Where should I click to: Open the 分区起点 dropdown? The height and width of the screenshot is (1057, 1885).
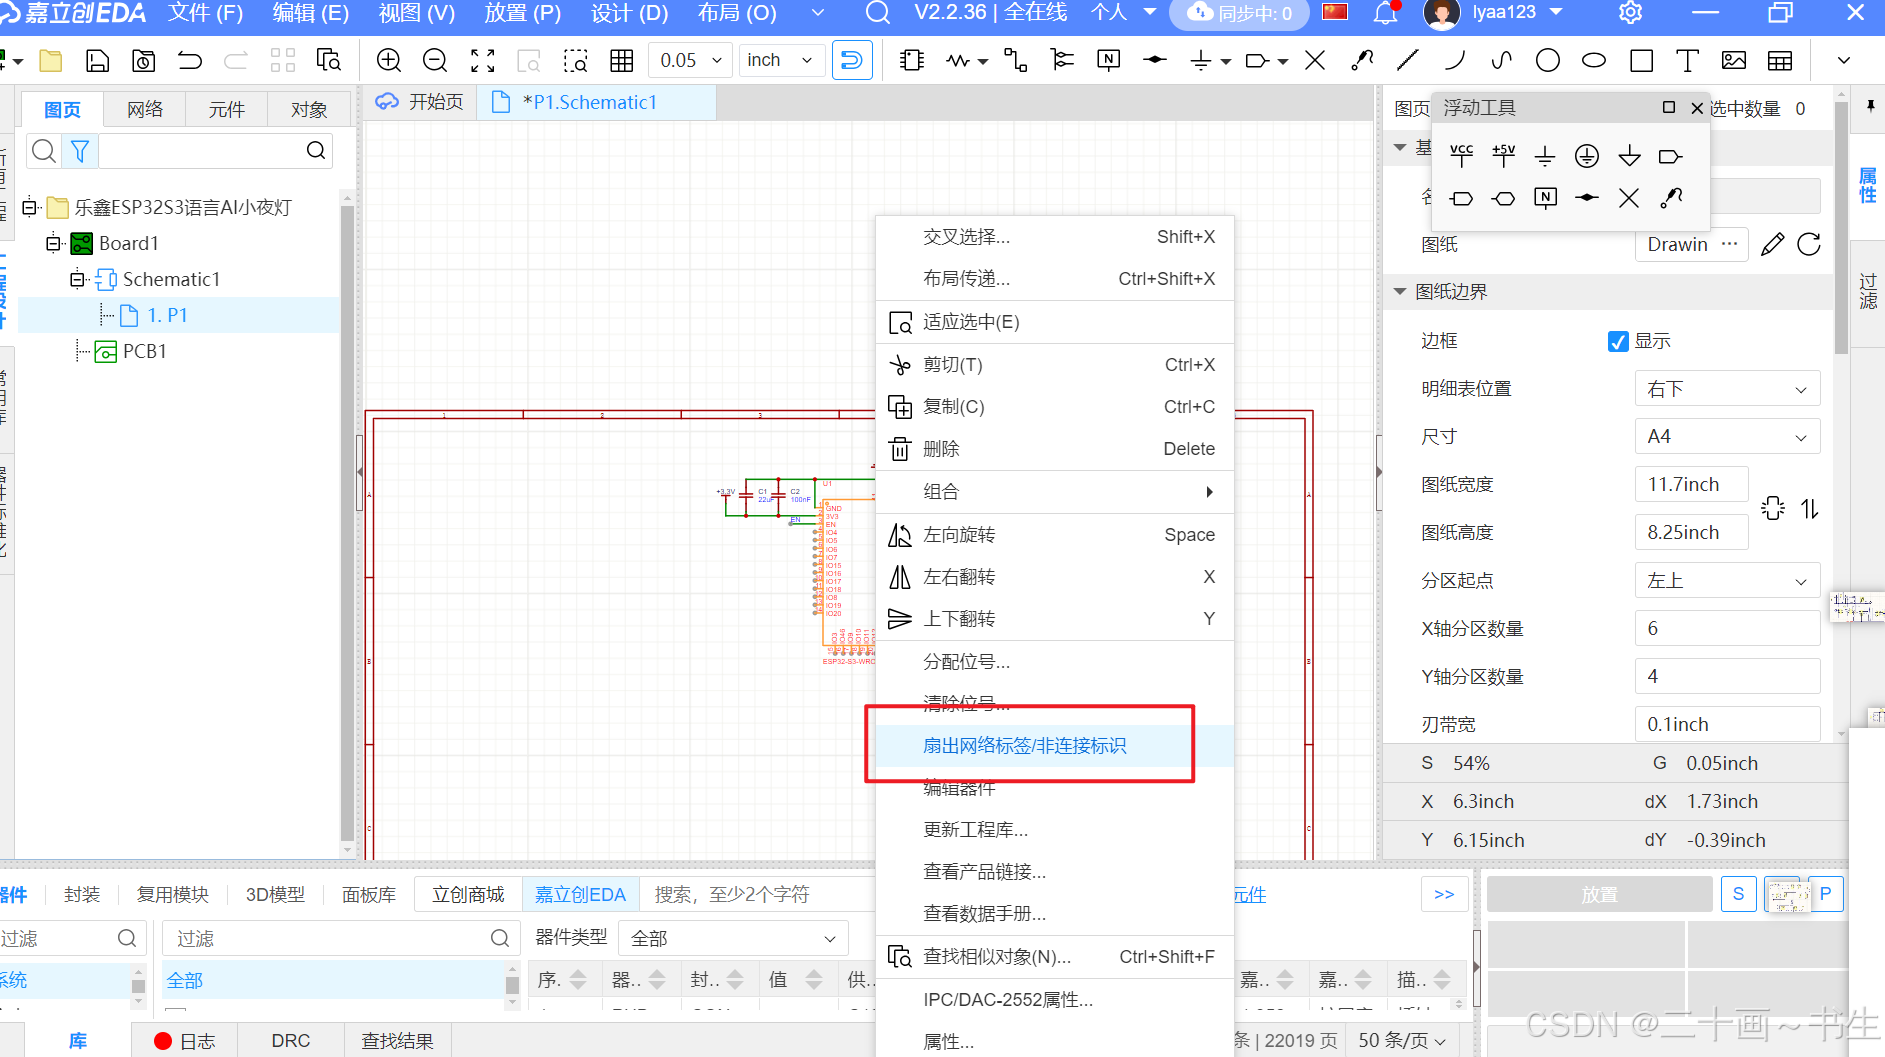[1727, 581]
